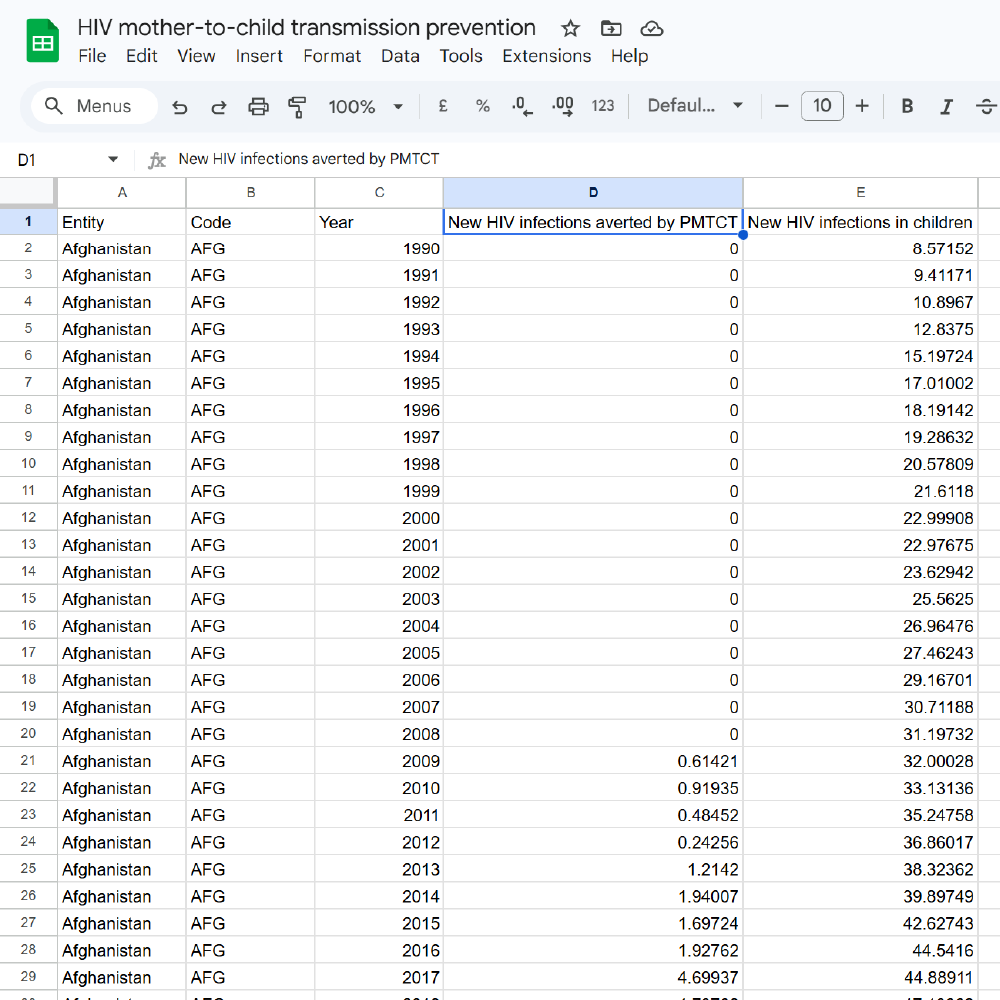Viewport: 1000px width, 1000px height.
Task: Decrease decimal places
Action: (522, 106)
